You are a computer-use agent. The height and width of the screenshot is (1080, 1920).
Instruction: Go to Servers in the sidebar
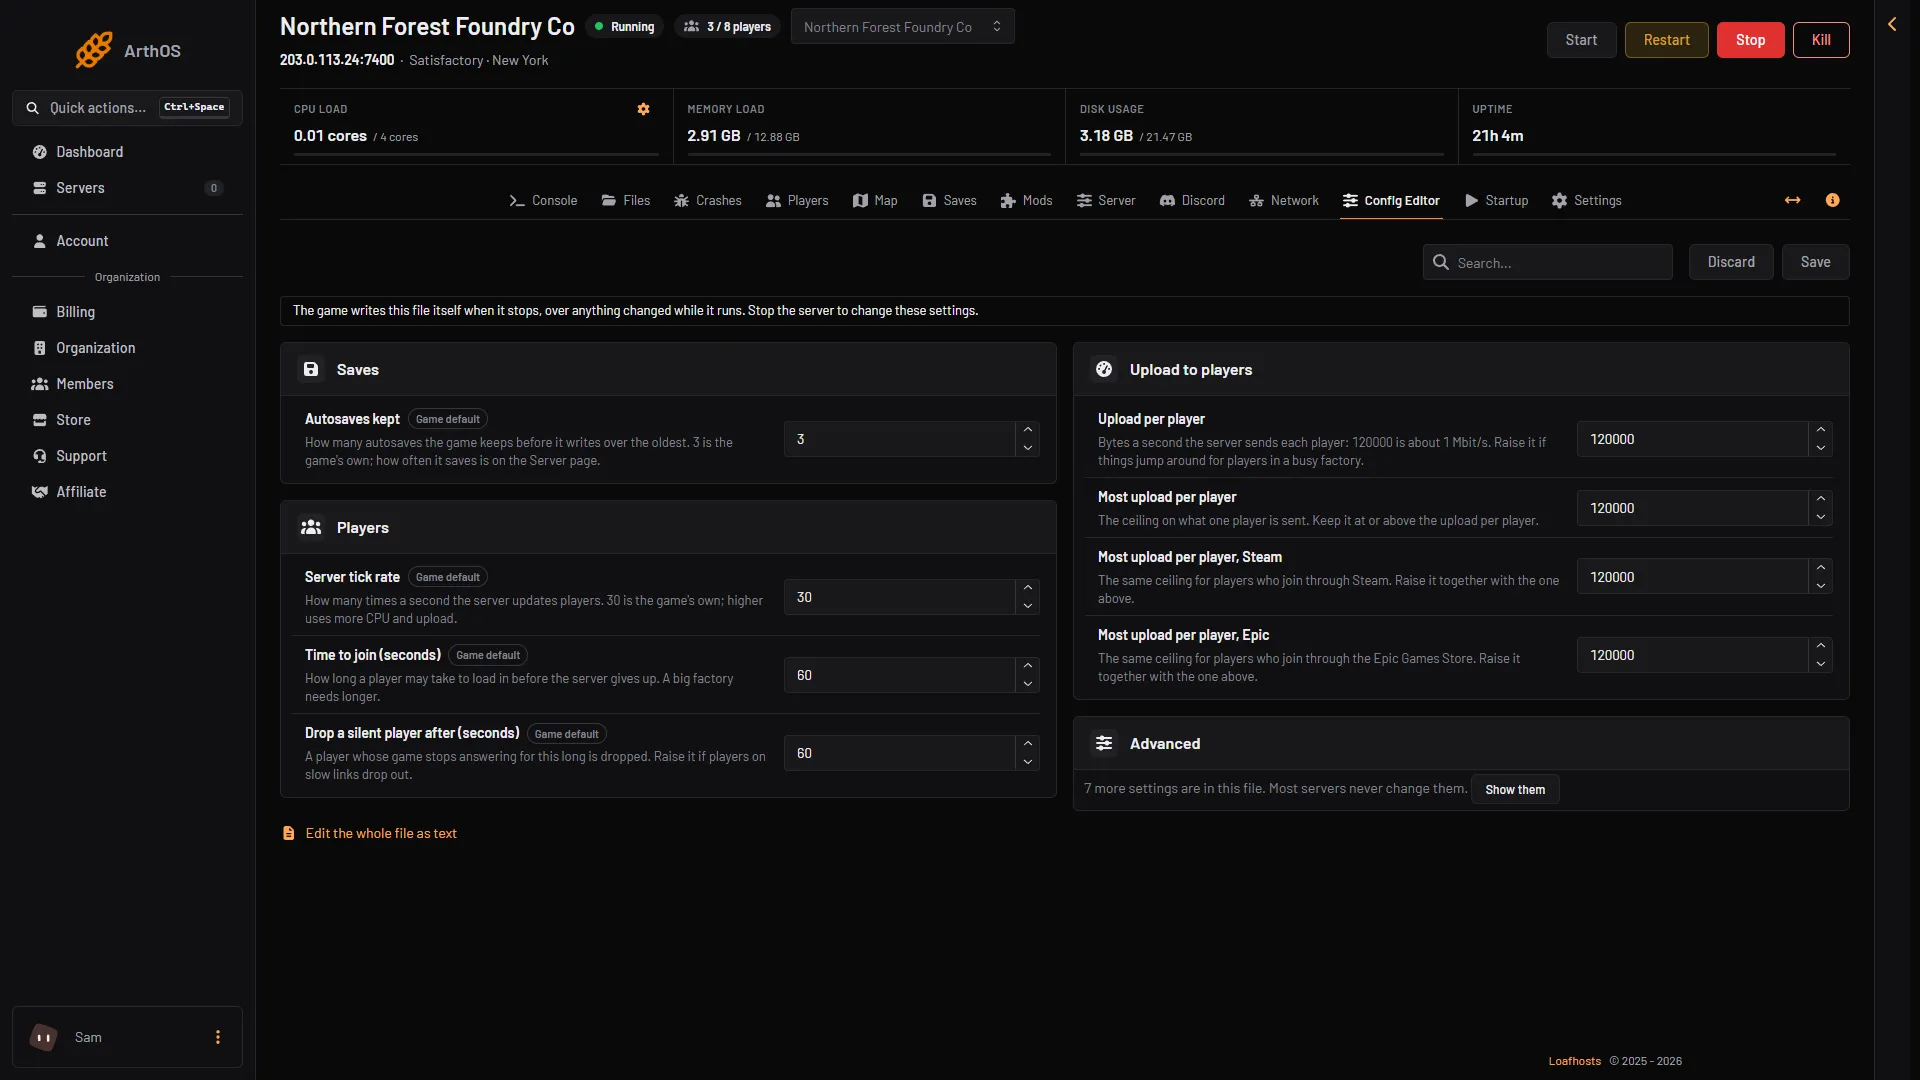(x=127, y=188)
